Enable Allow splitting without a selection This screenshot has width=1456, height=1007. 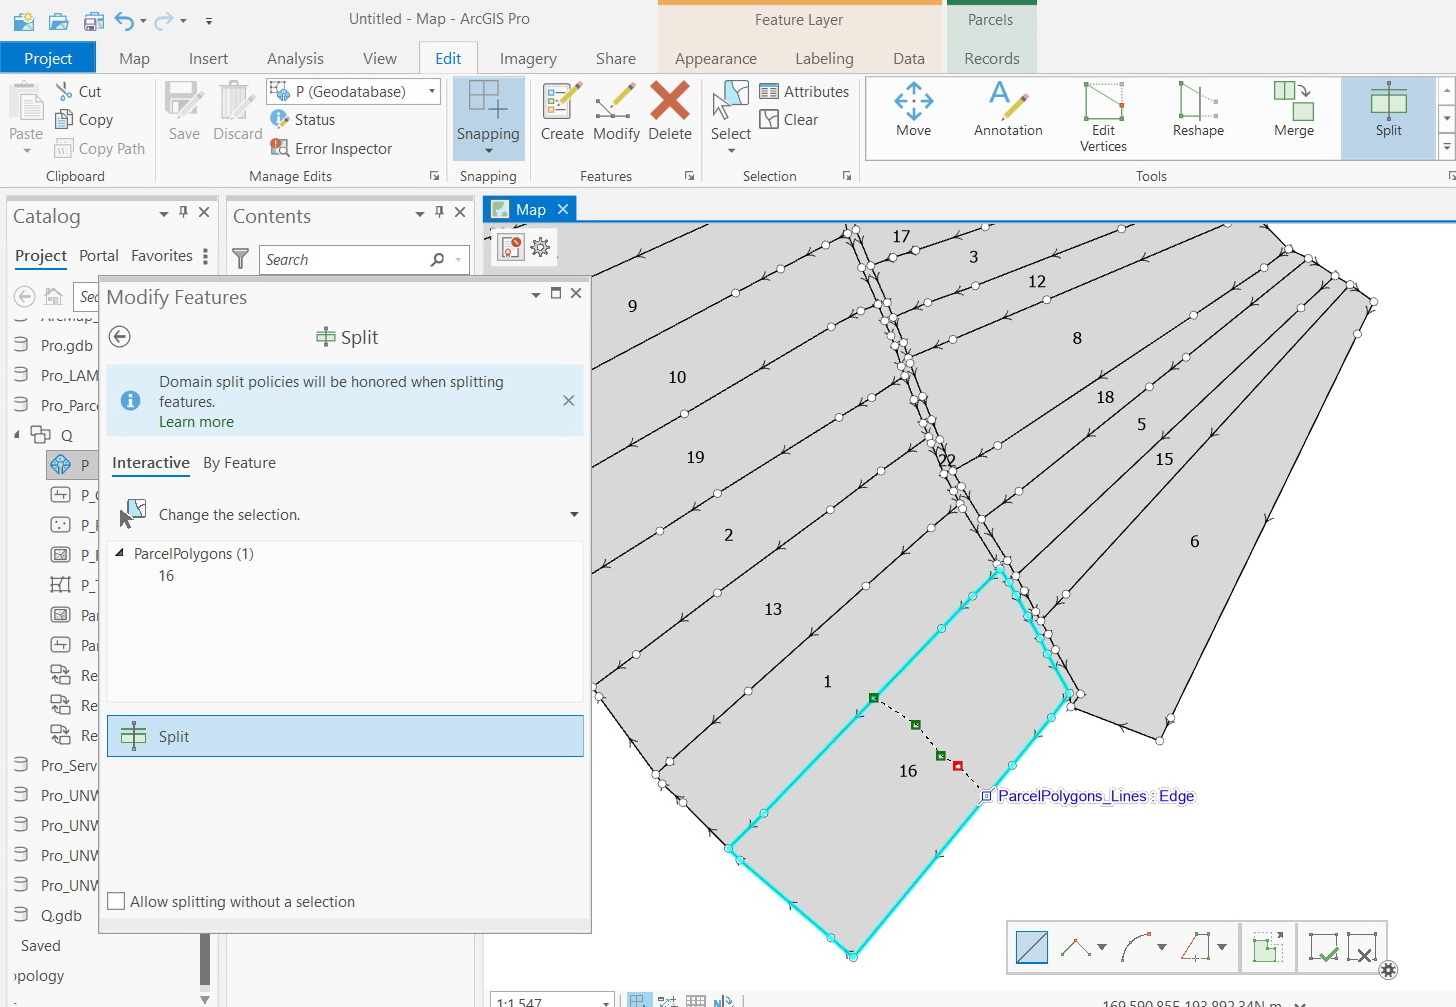116,901
